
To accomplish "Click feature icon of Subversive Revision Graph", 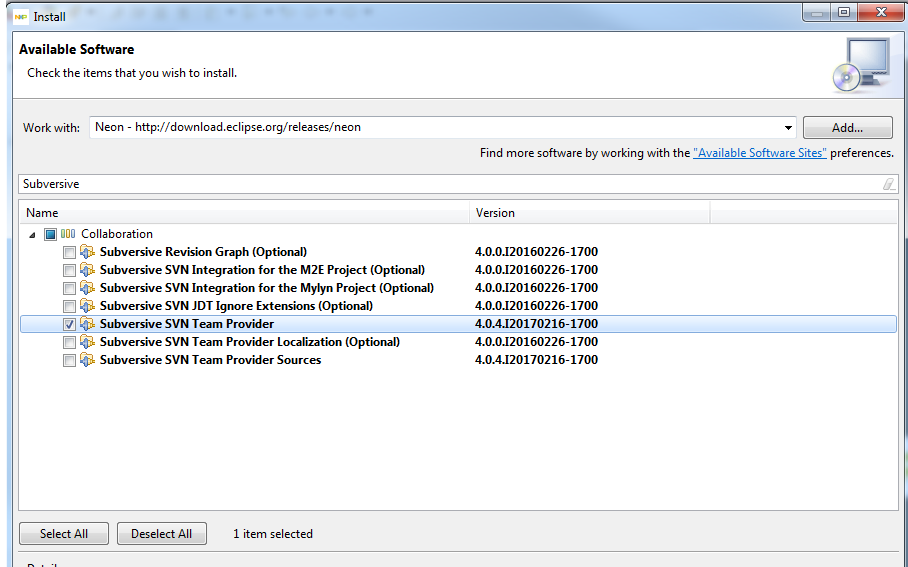I will [x=87, y=252].
